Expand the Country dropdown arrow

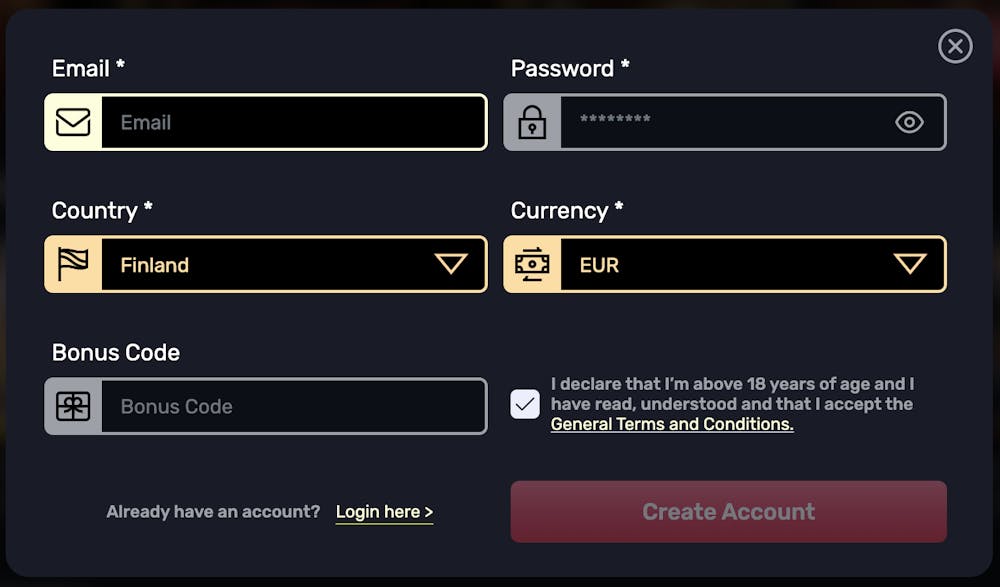[451, 264]
